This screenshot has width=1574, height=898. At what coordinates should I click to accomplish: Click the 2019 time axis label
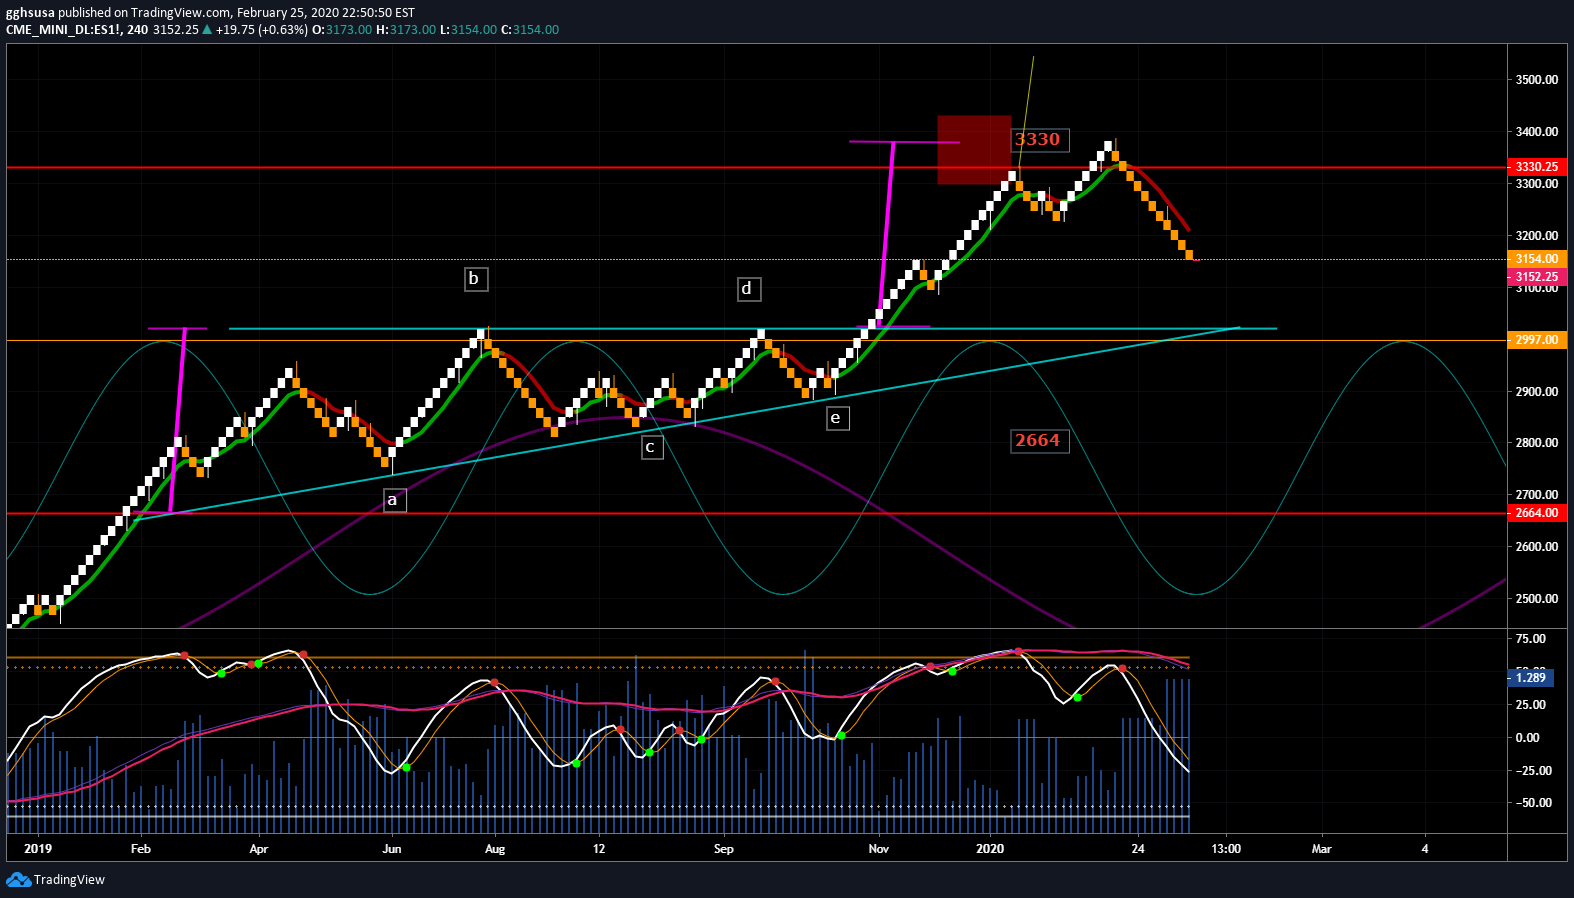pos(38,849)
